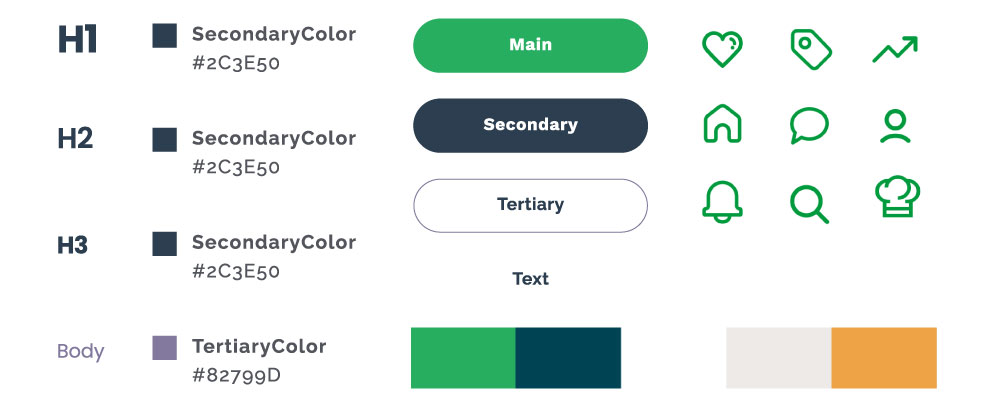Image resolution: width=987 pixels, height=413 pixels.
Task: Pick the dark teal palette swatch
Action: 568,358
